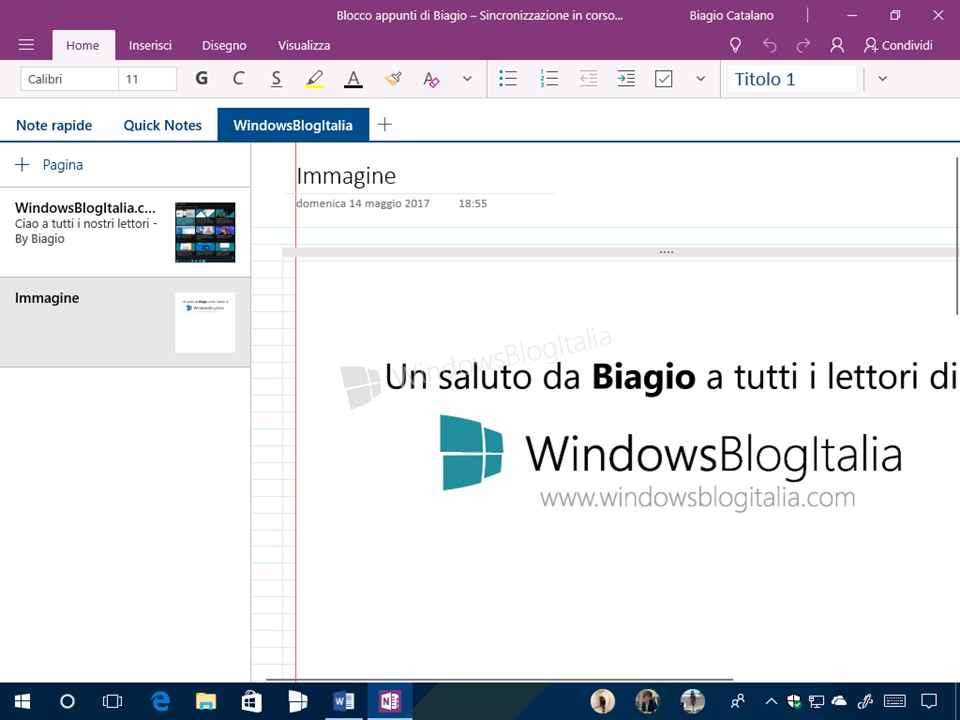The width and height of the screenshot is (960, 720).
Task: Apply bold with the G button
Action: [x=201, y=78]
